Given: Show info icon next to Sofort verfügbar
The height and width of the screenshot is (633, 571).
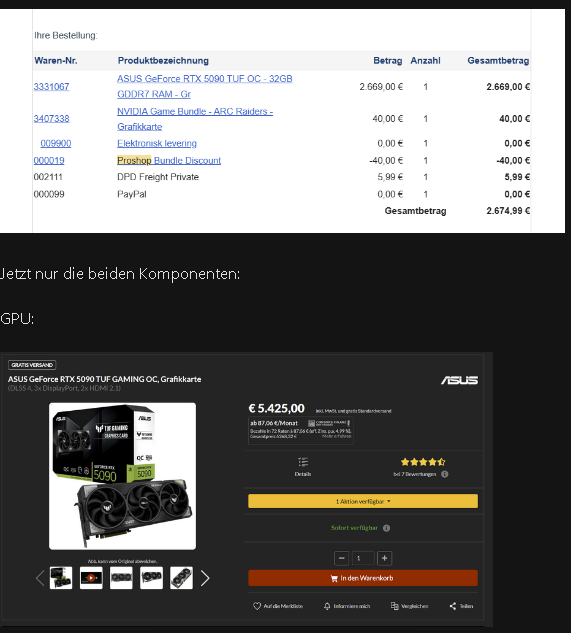Looking at the screenshot, I should (x=386, y=528).
